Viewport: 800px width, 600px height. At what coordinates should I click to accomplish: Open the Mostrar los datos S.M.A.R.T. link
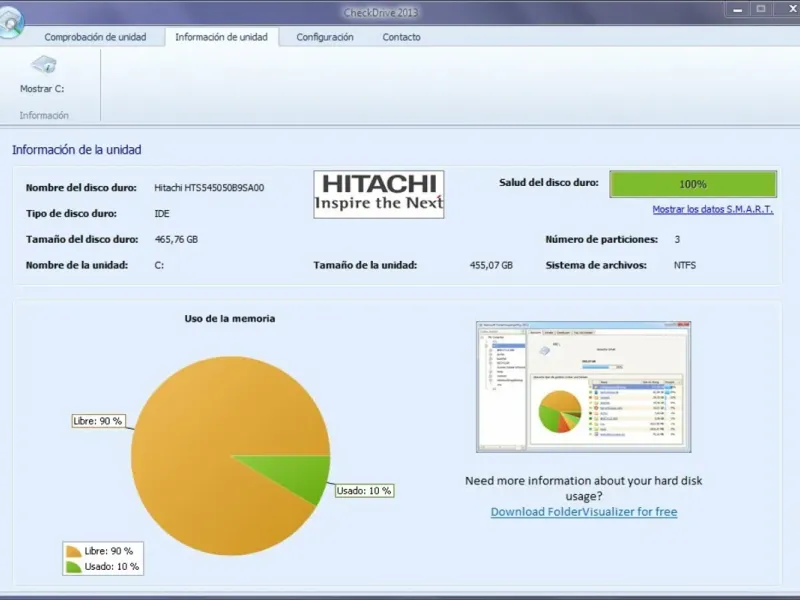coord(713,209)
